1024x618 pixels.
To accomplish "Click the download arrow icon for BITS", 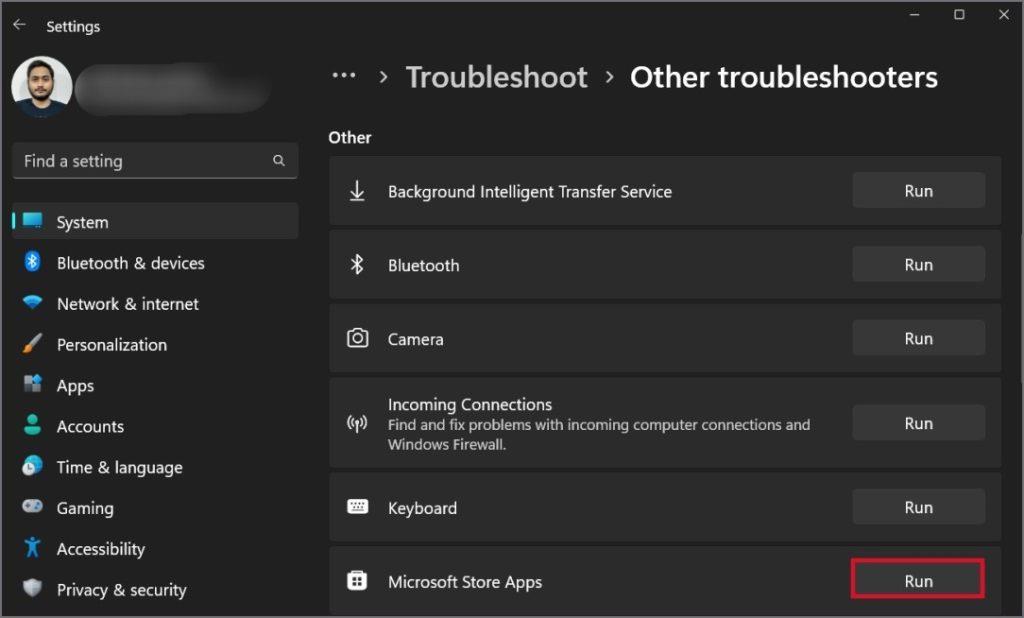I will point(357,191).
